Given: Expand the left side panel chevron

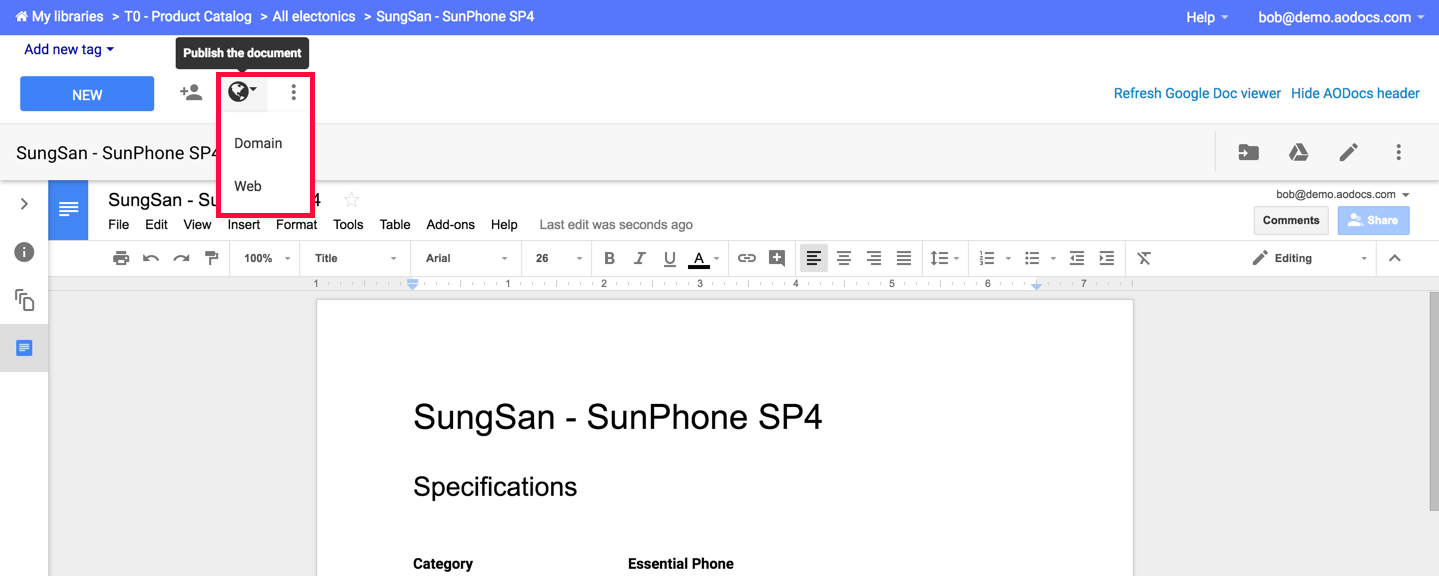Looking at the screenshot, I should click(x=24, y=204).
